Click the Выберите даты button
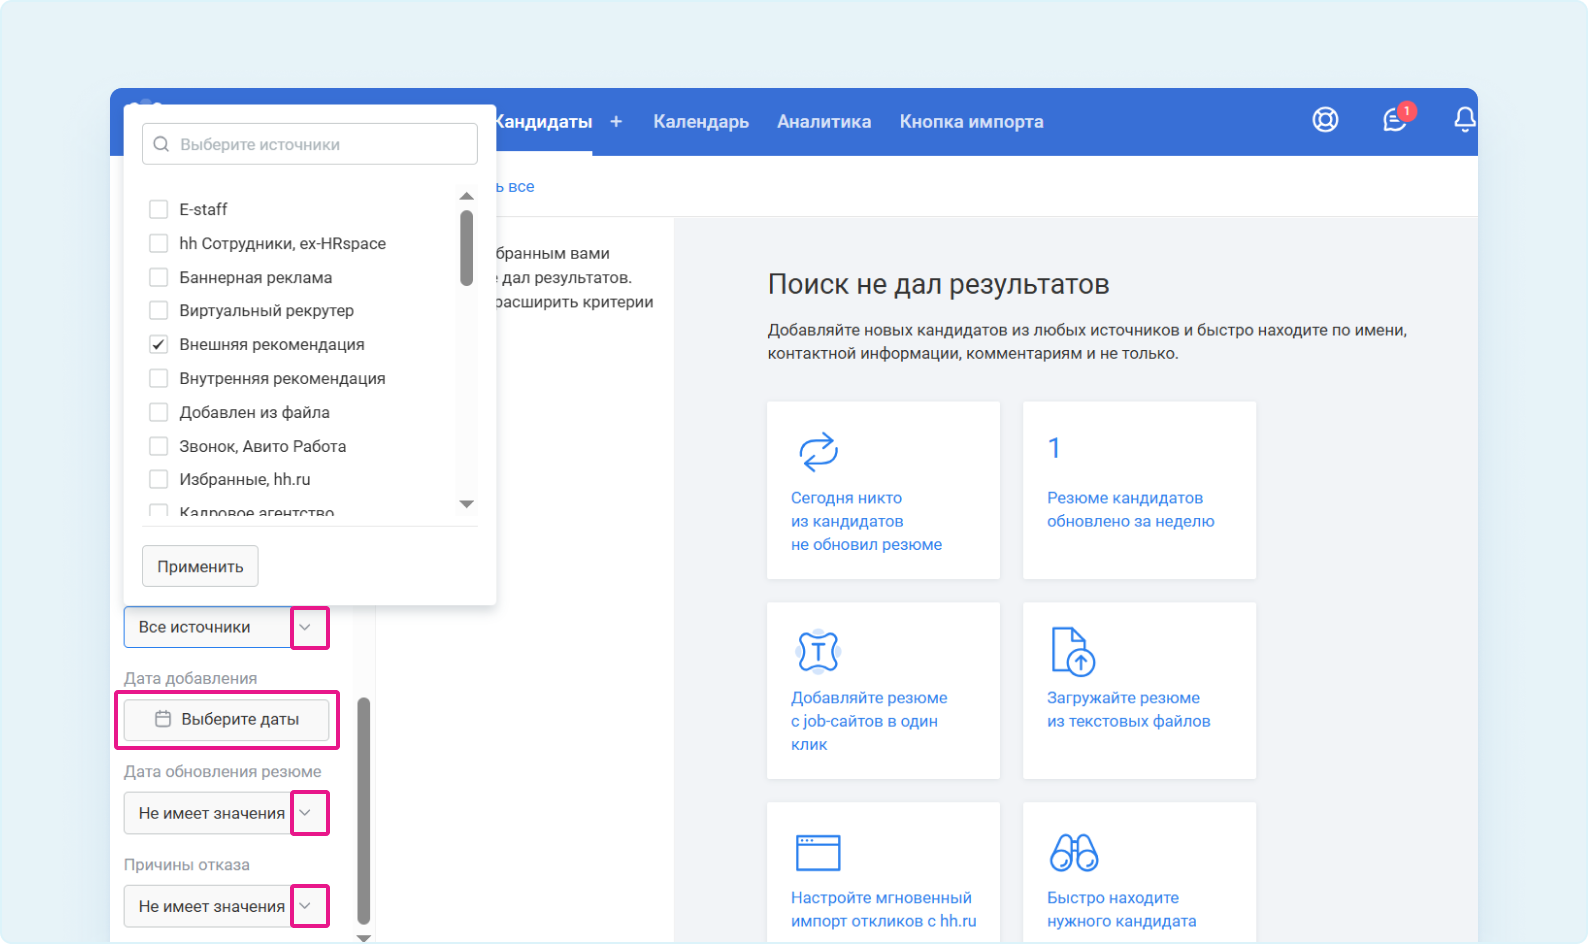This screenshot has height=944, width=1588. tap(227, 719)
